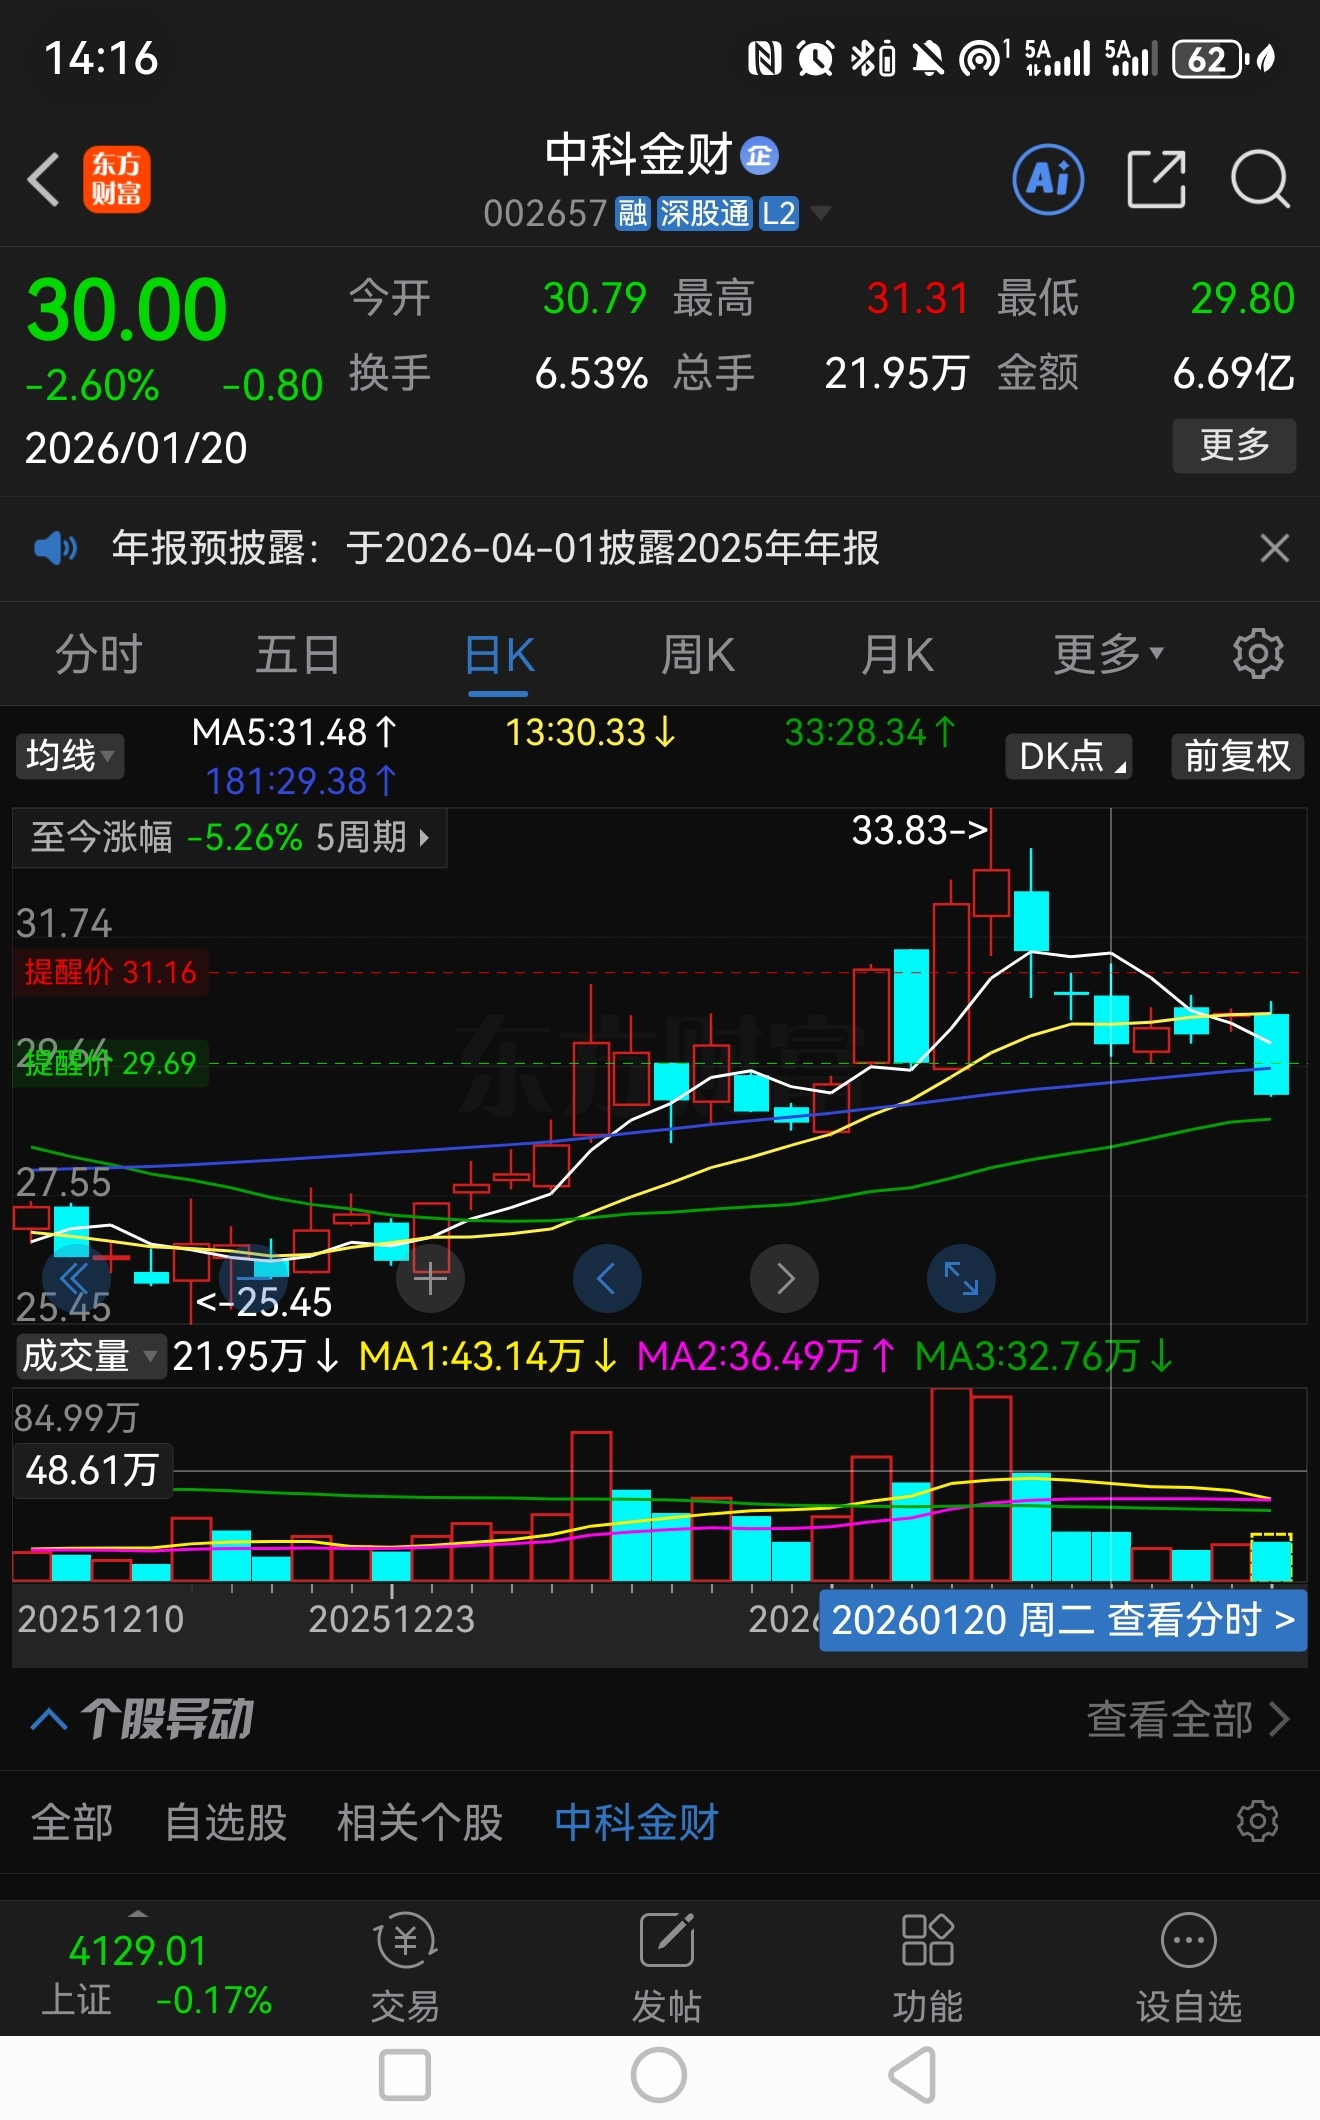Open the 交易 trade icon
The height and width of the screenshot is (2120, 1320).
(x=405, y=1968)
